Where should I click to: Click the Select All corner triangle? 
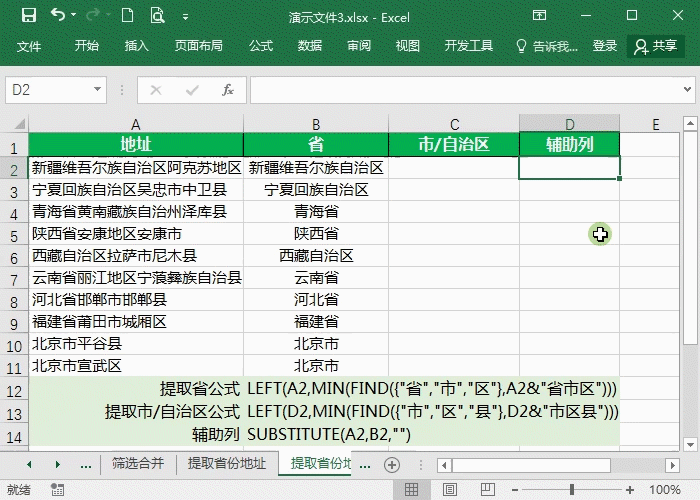pyautogui.click(x=18, y=123)
